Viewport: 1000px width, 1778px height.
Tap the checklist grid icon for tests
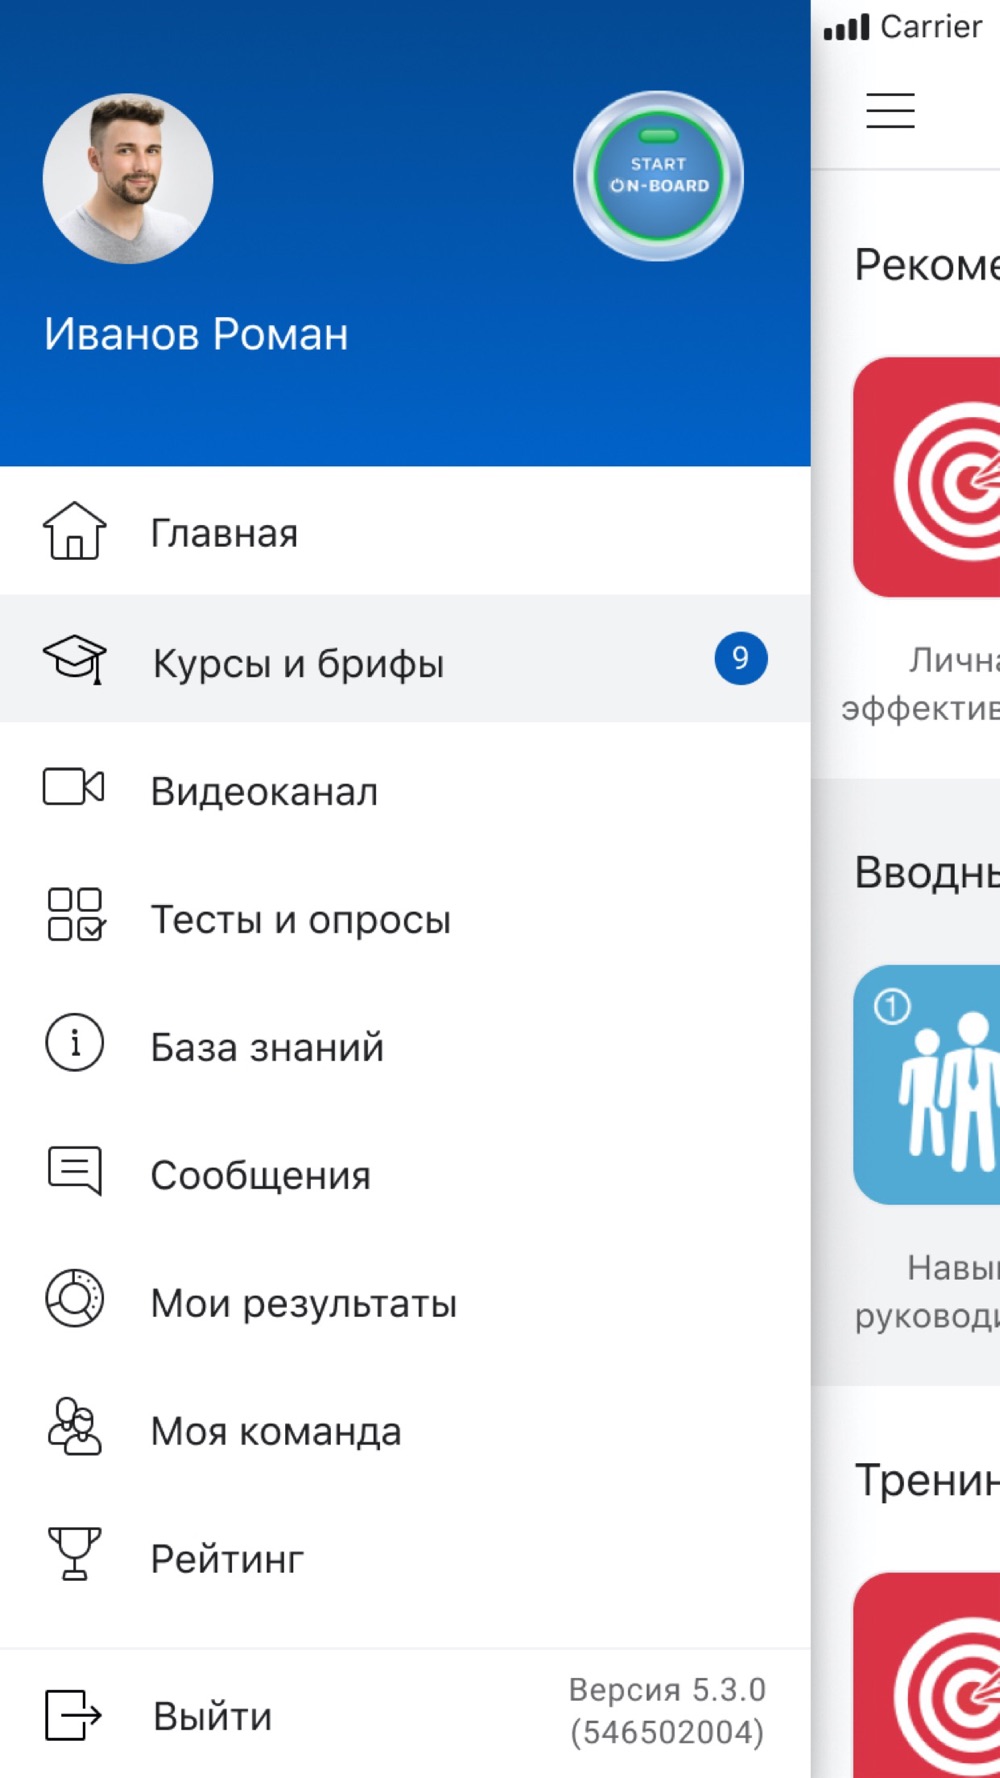[75, 915]
